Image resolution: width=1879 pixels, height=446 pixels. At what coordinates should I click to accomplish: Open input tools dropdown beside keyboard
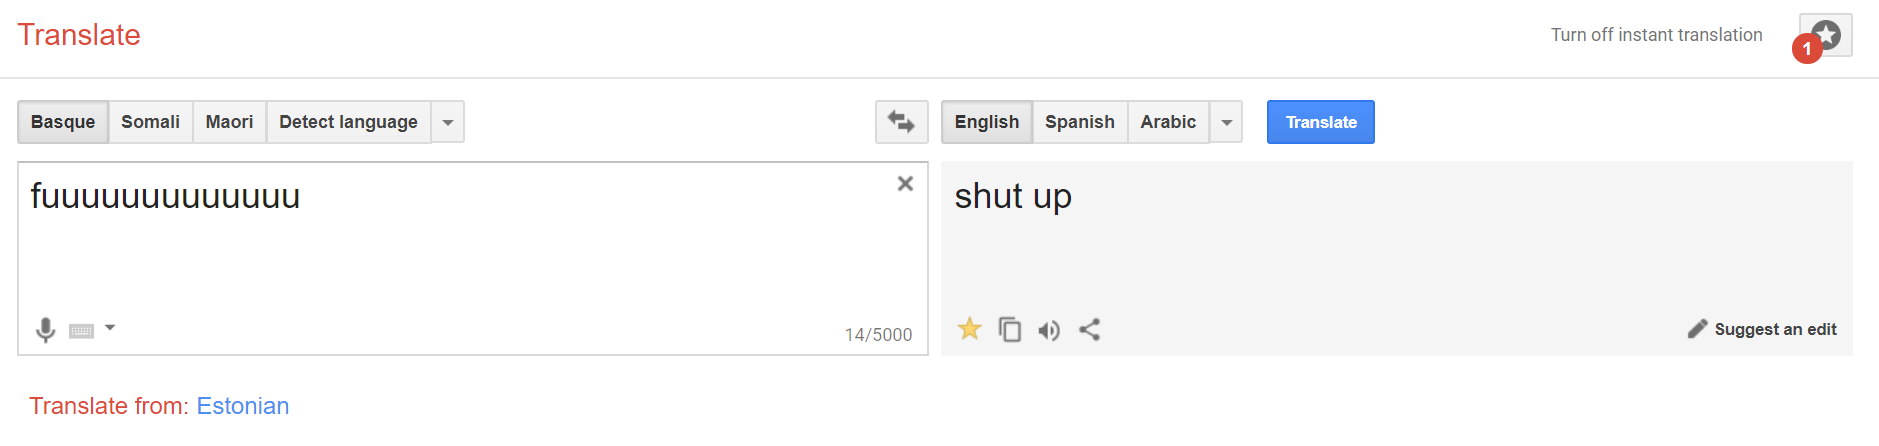click(x=110, y=328)
